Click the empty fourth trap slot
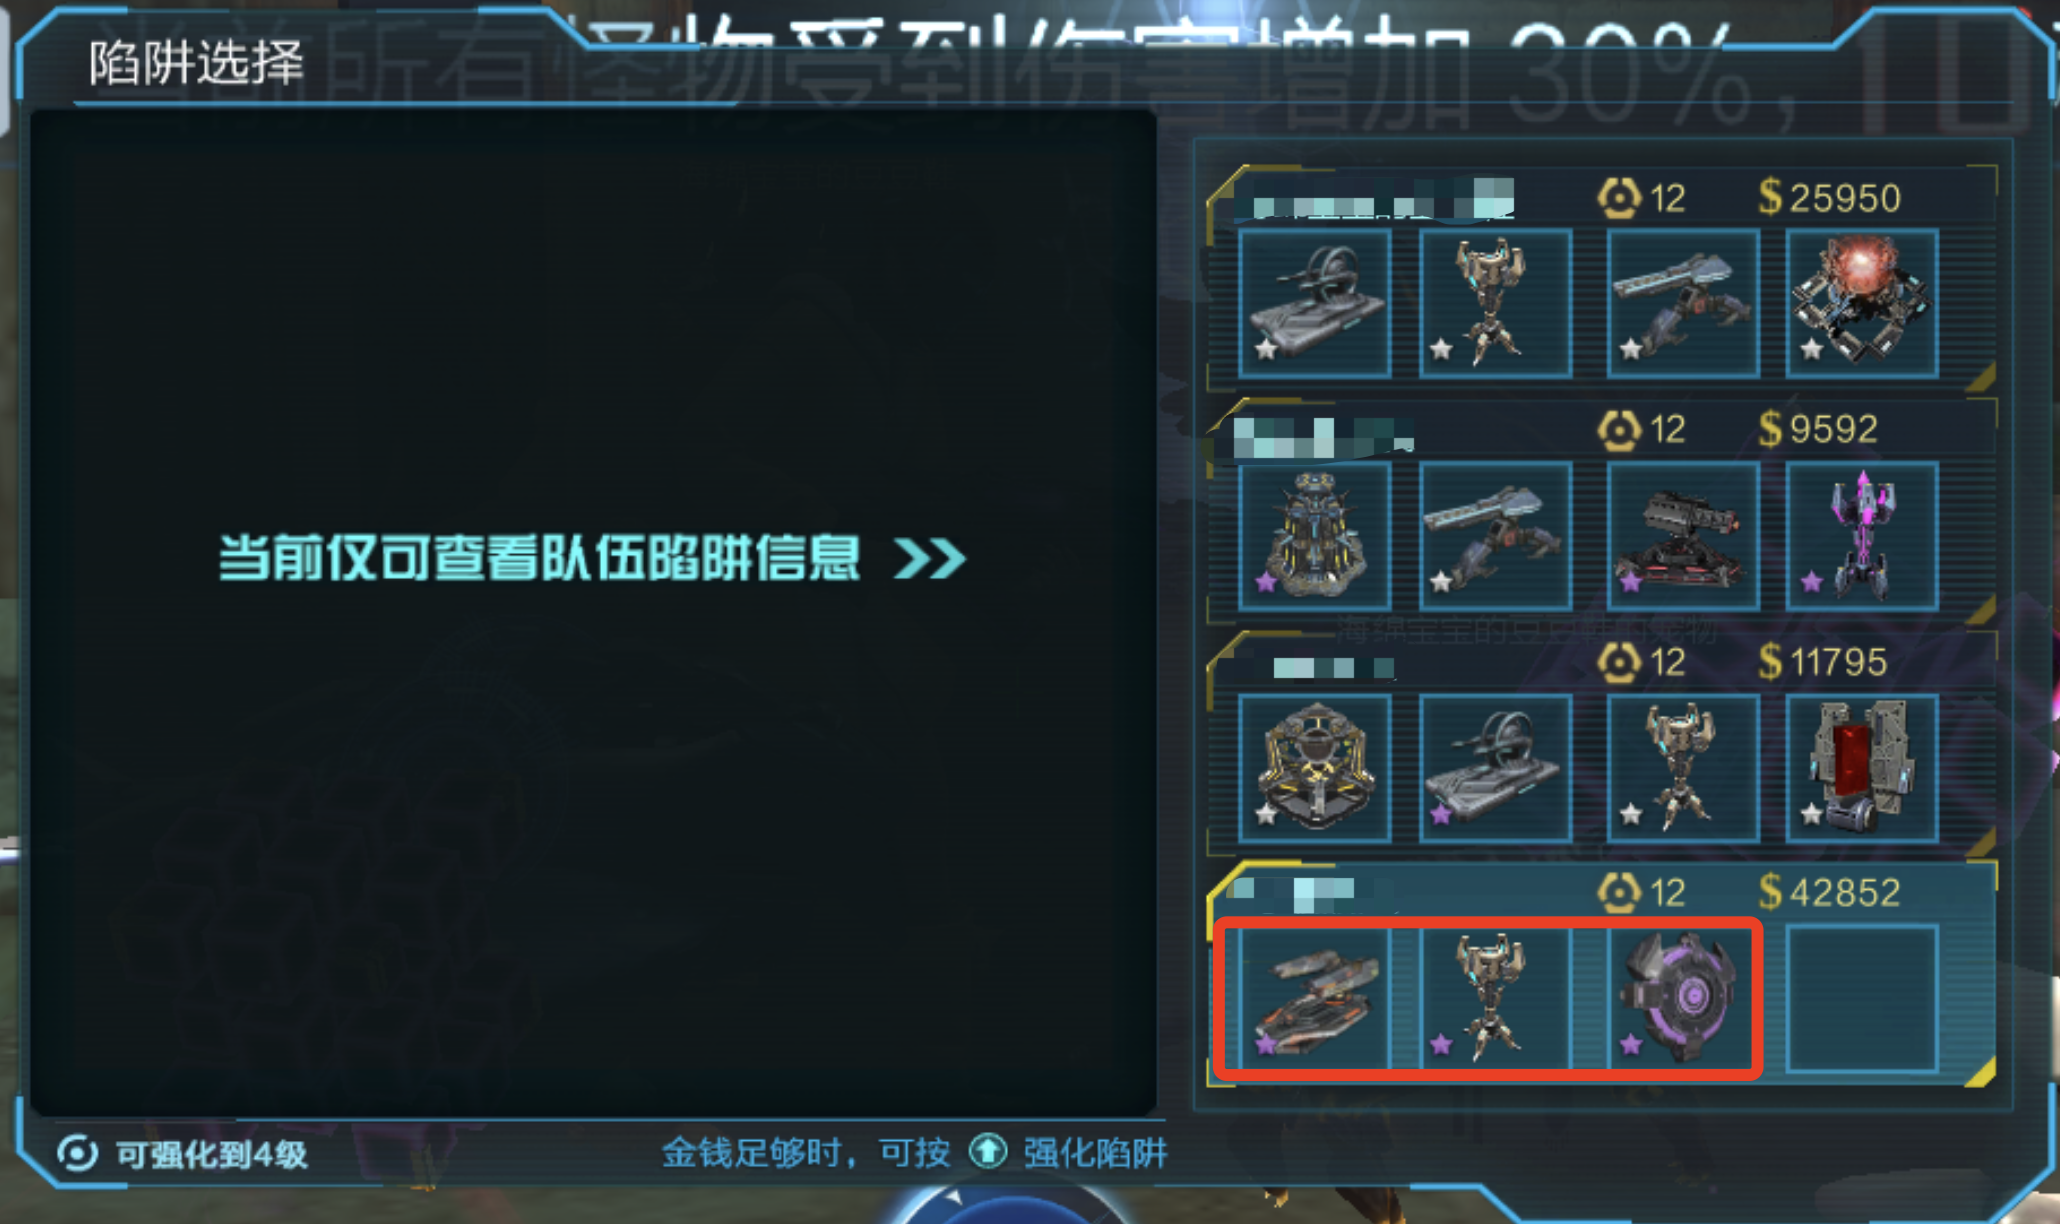 1862,999
